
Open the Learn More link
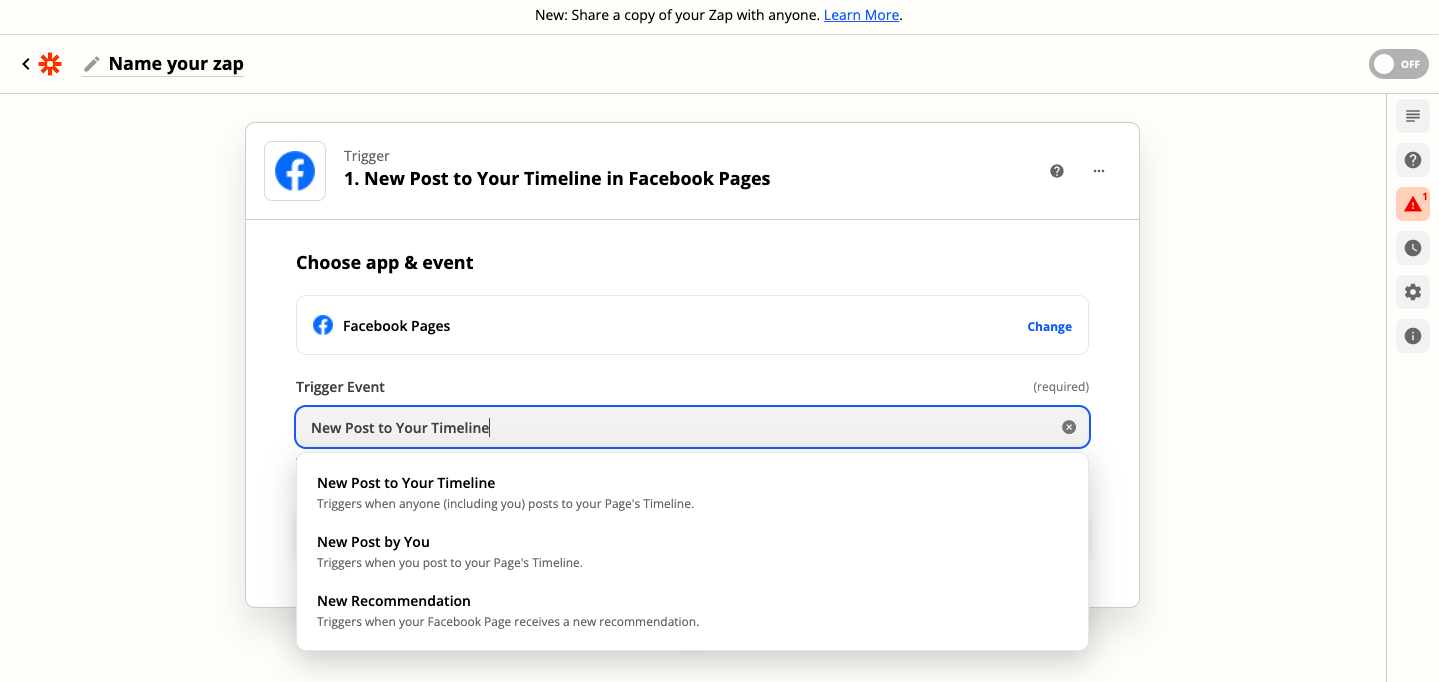click(x=861, y=15)
